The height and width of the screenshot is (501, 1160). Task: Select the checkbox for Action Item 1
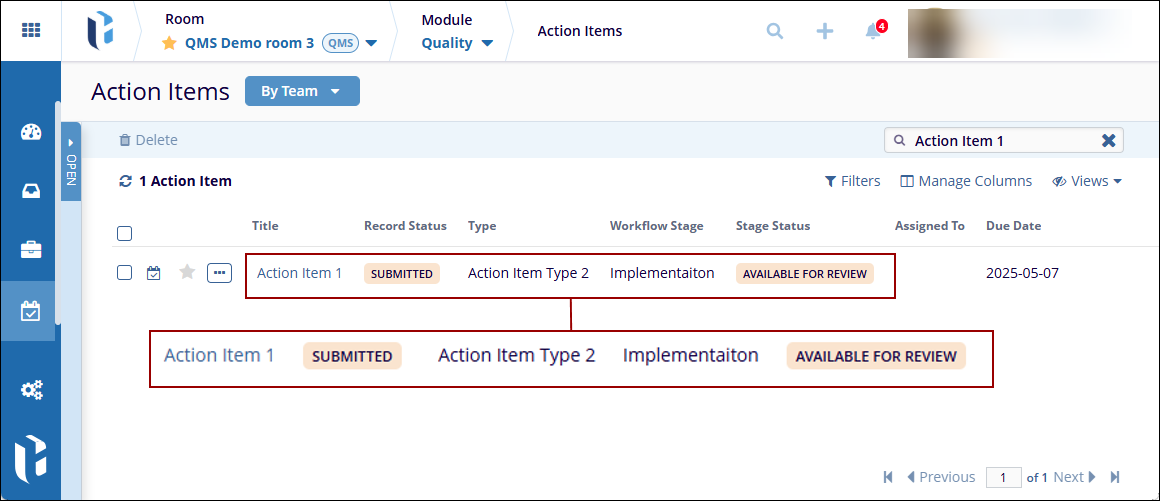pos(124,272)
